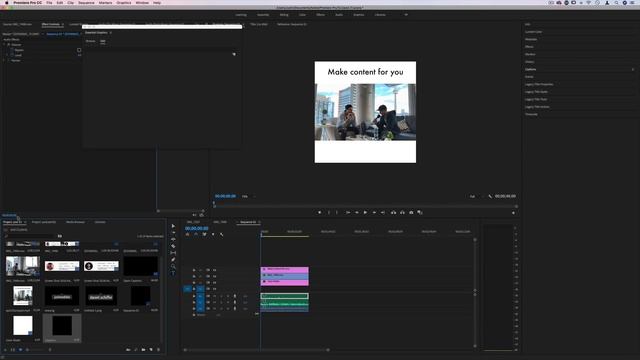Open the Sequence menu in menu bar
This screenshot has height=360, width=640.
tap(86, 2)
